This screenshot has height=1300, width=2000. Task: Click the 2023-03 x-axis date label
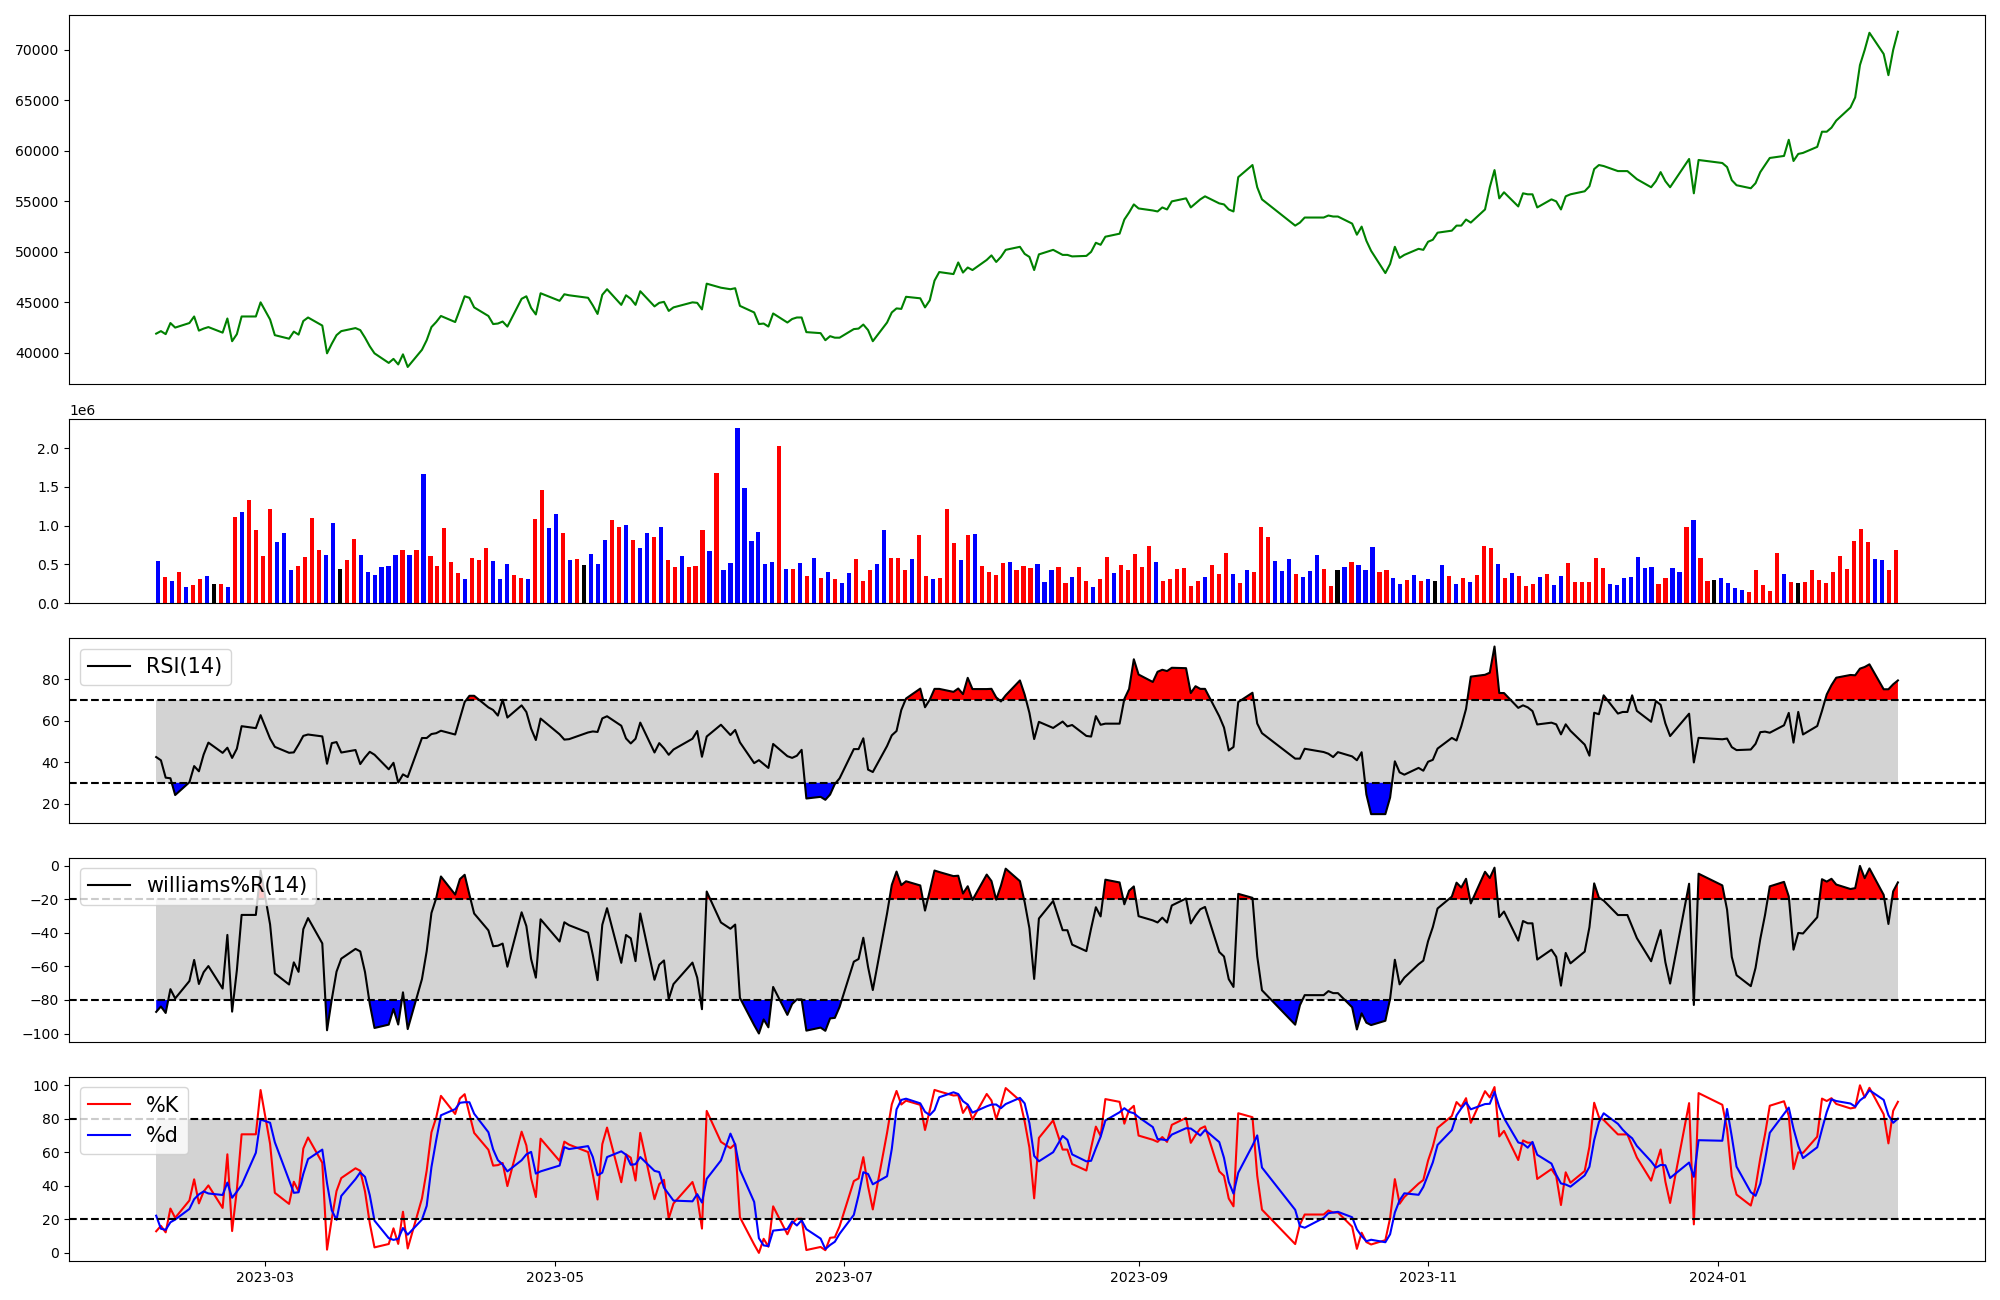(265, 1277)
